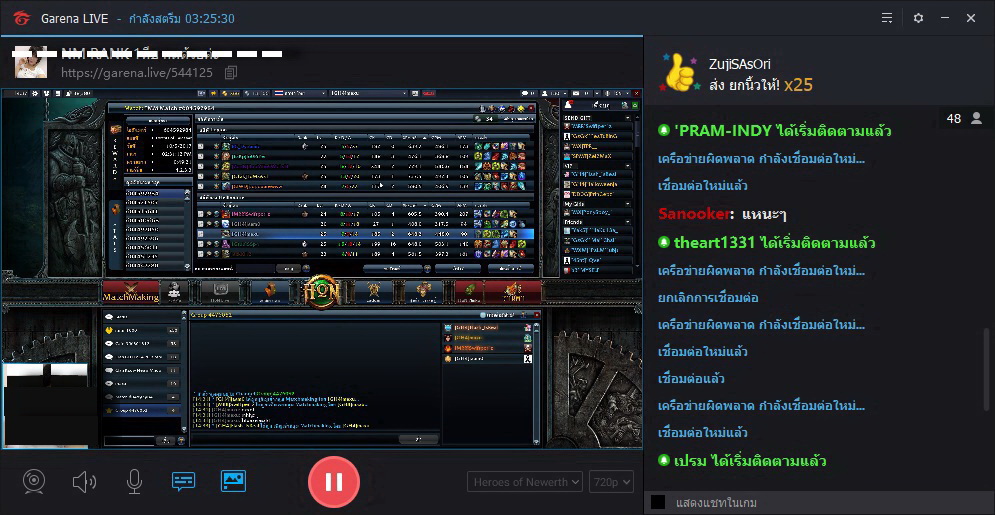Screen dimensions: 995x515
Task: Enable the show in-game chat checkbox
Action: coord(658,502)
